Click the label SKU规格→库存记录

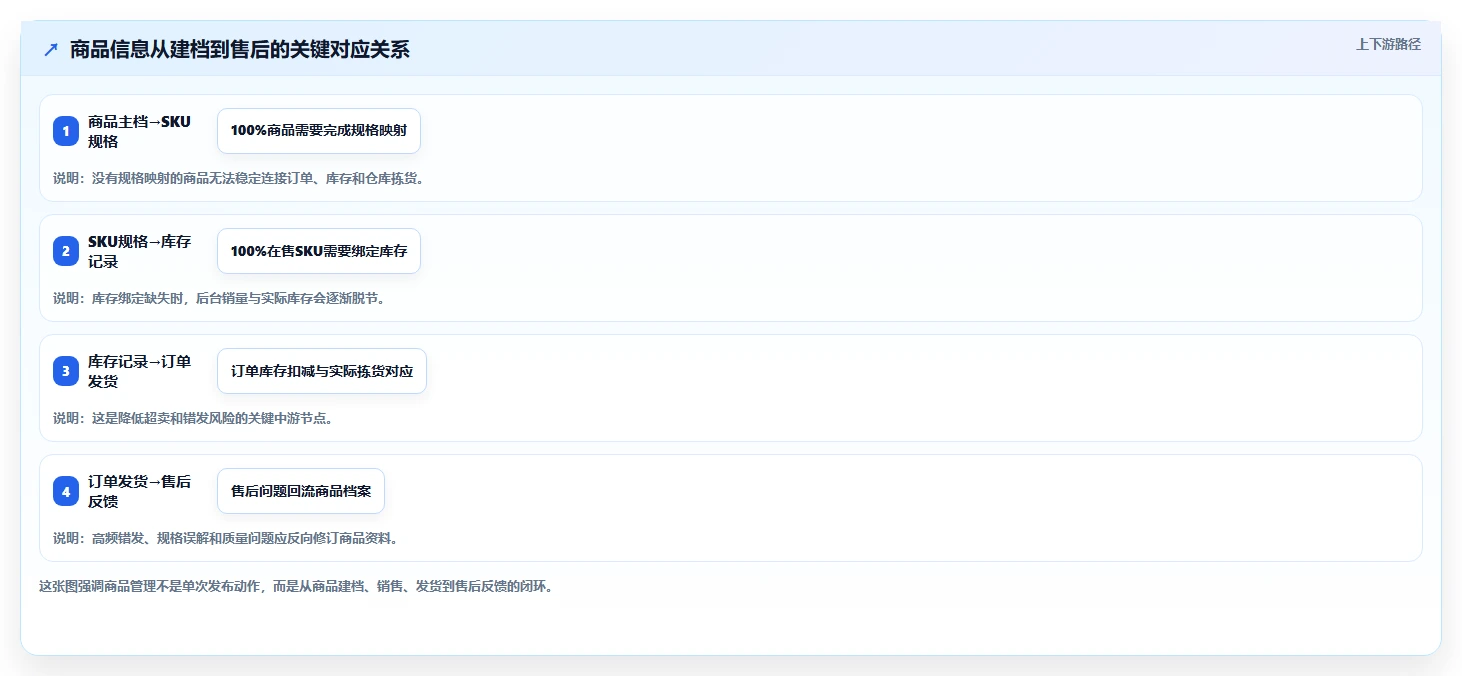(x=139, y=251)
